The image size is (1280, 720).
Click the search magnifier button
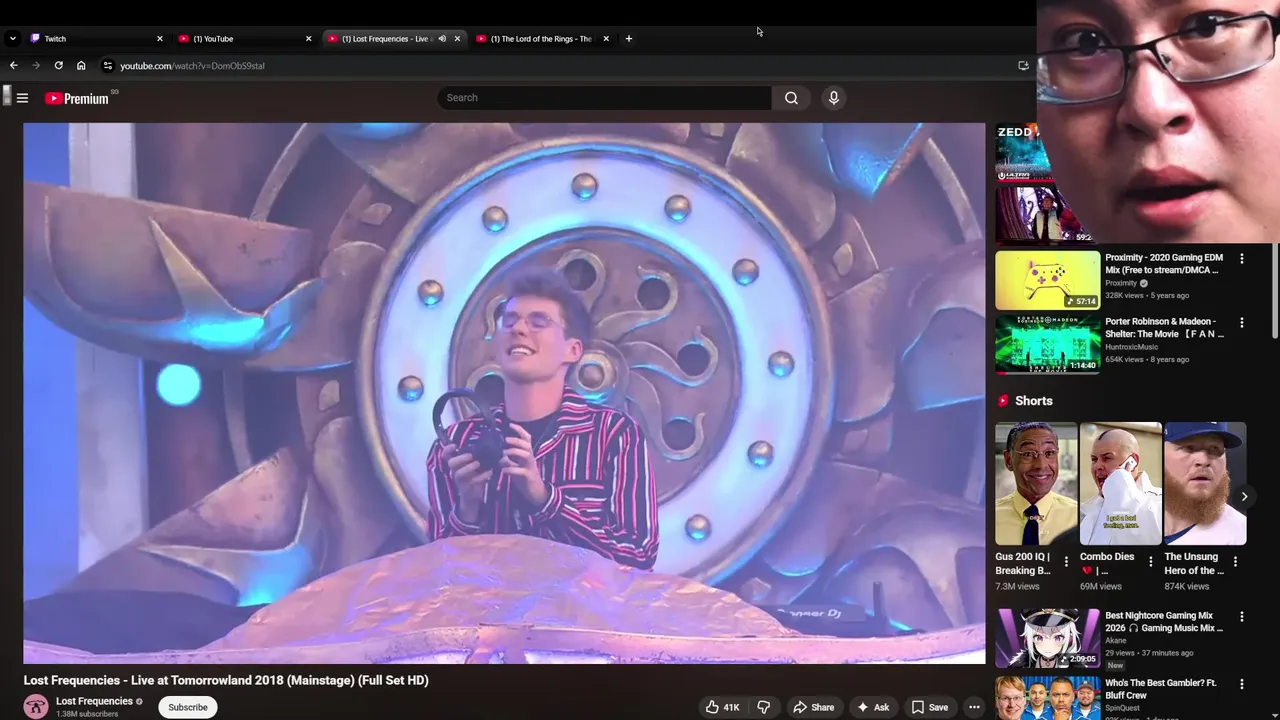(791, 98)
